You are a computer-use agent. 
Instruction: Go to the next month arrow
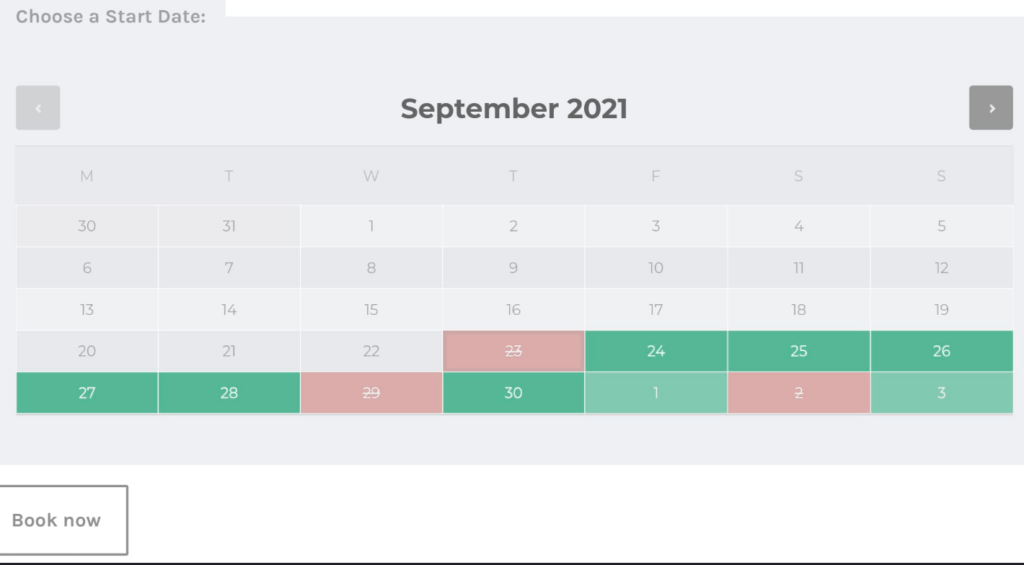point(991,108)
